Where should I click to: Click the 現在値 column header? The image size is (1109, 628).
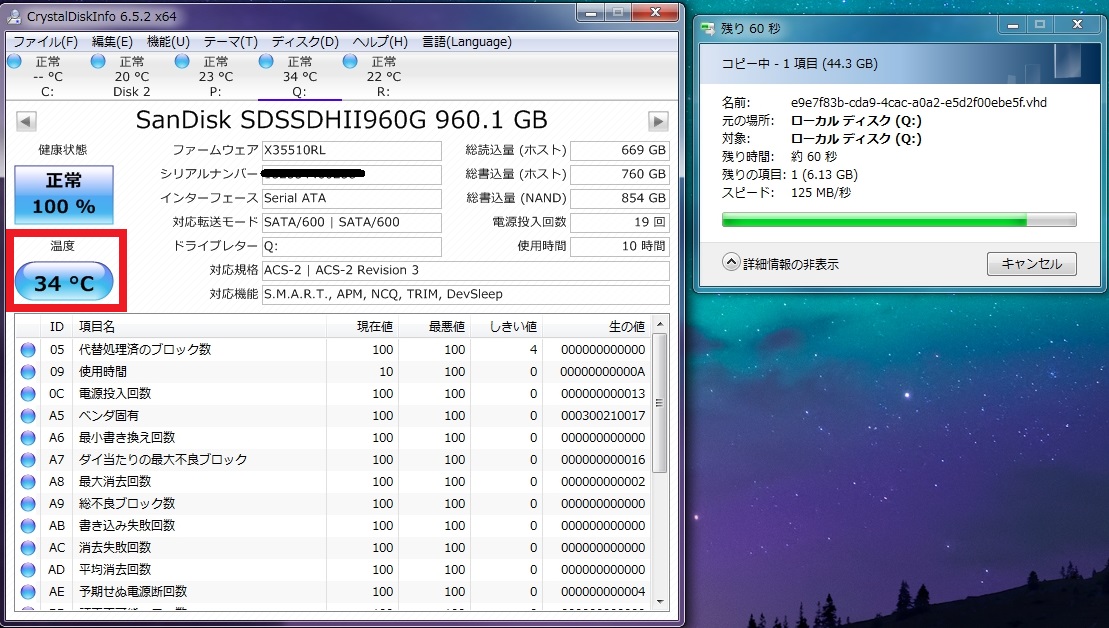coord(362,326)
